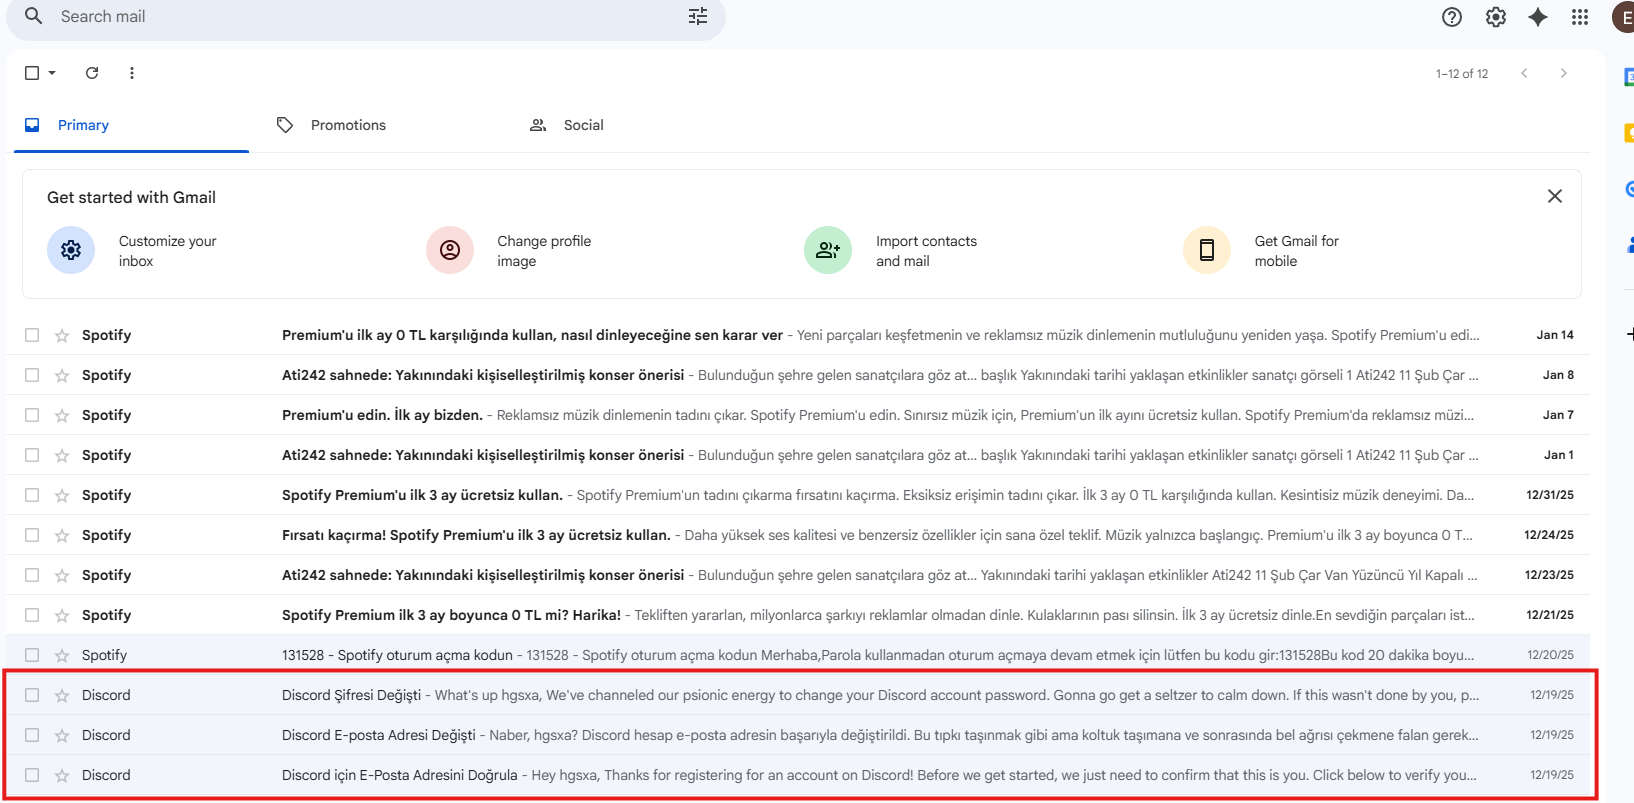Open the Ati242 sahnede email dated Jan 8
The width and height of the screenshot is (1634, 803).
coord(798,375)
